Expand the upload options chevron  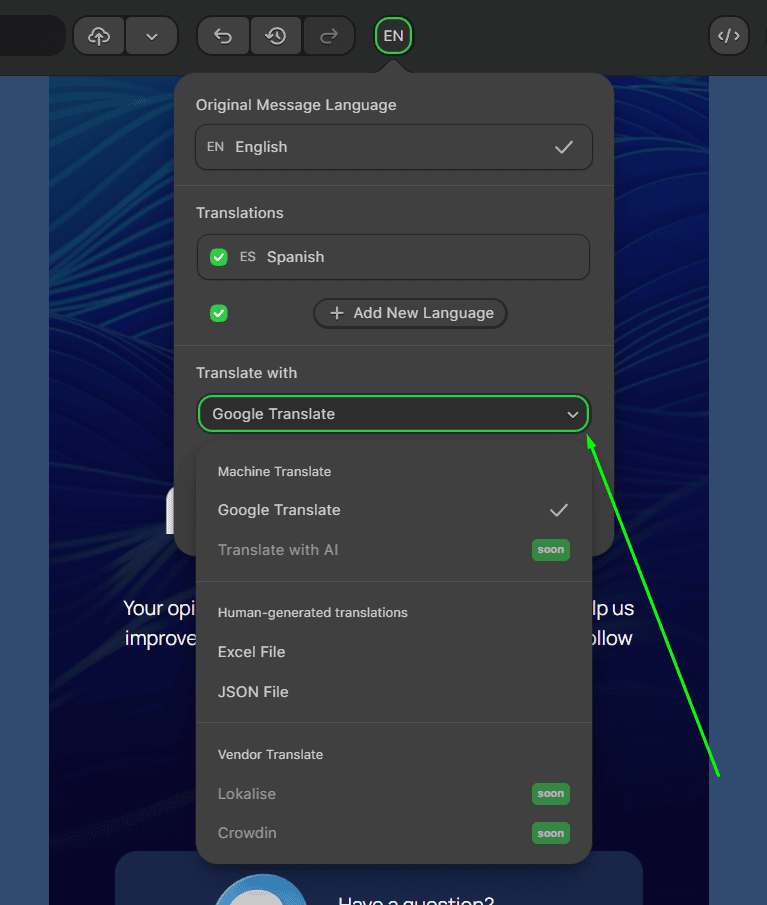click(x=152, y=36)
